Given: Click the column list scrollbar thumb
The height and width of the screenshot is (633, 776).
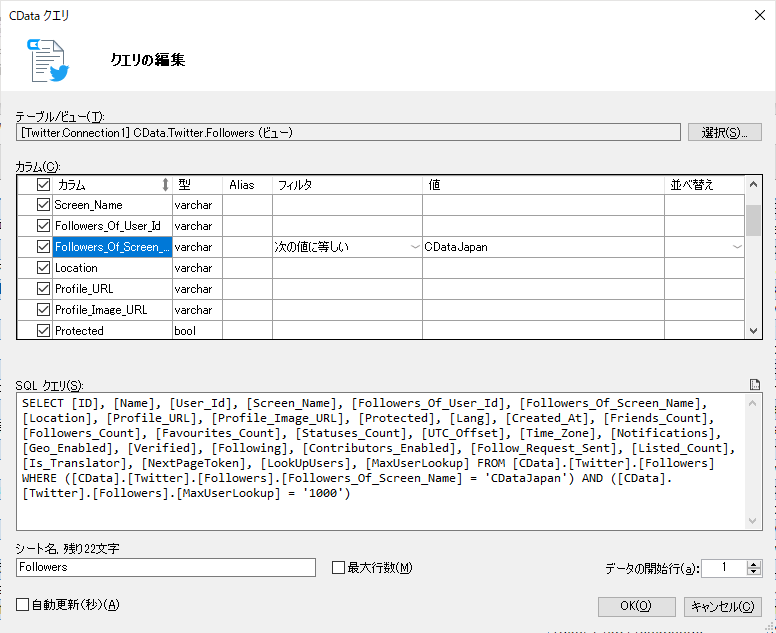Looking at the screenshot, I should [x=753, y=221].
